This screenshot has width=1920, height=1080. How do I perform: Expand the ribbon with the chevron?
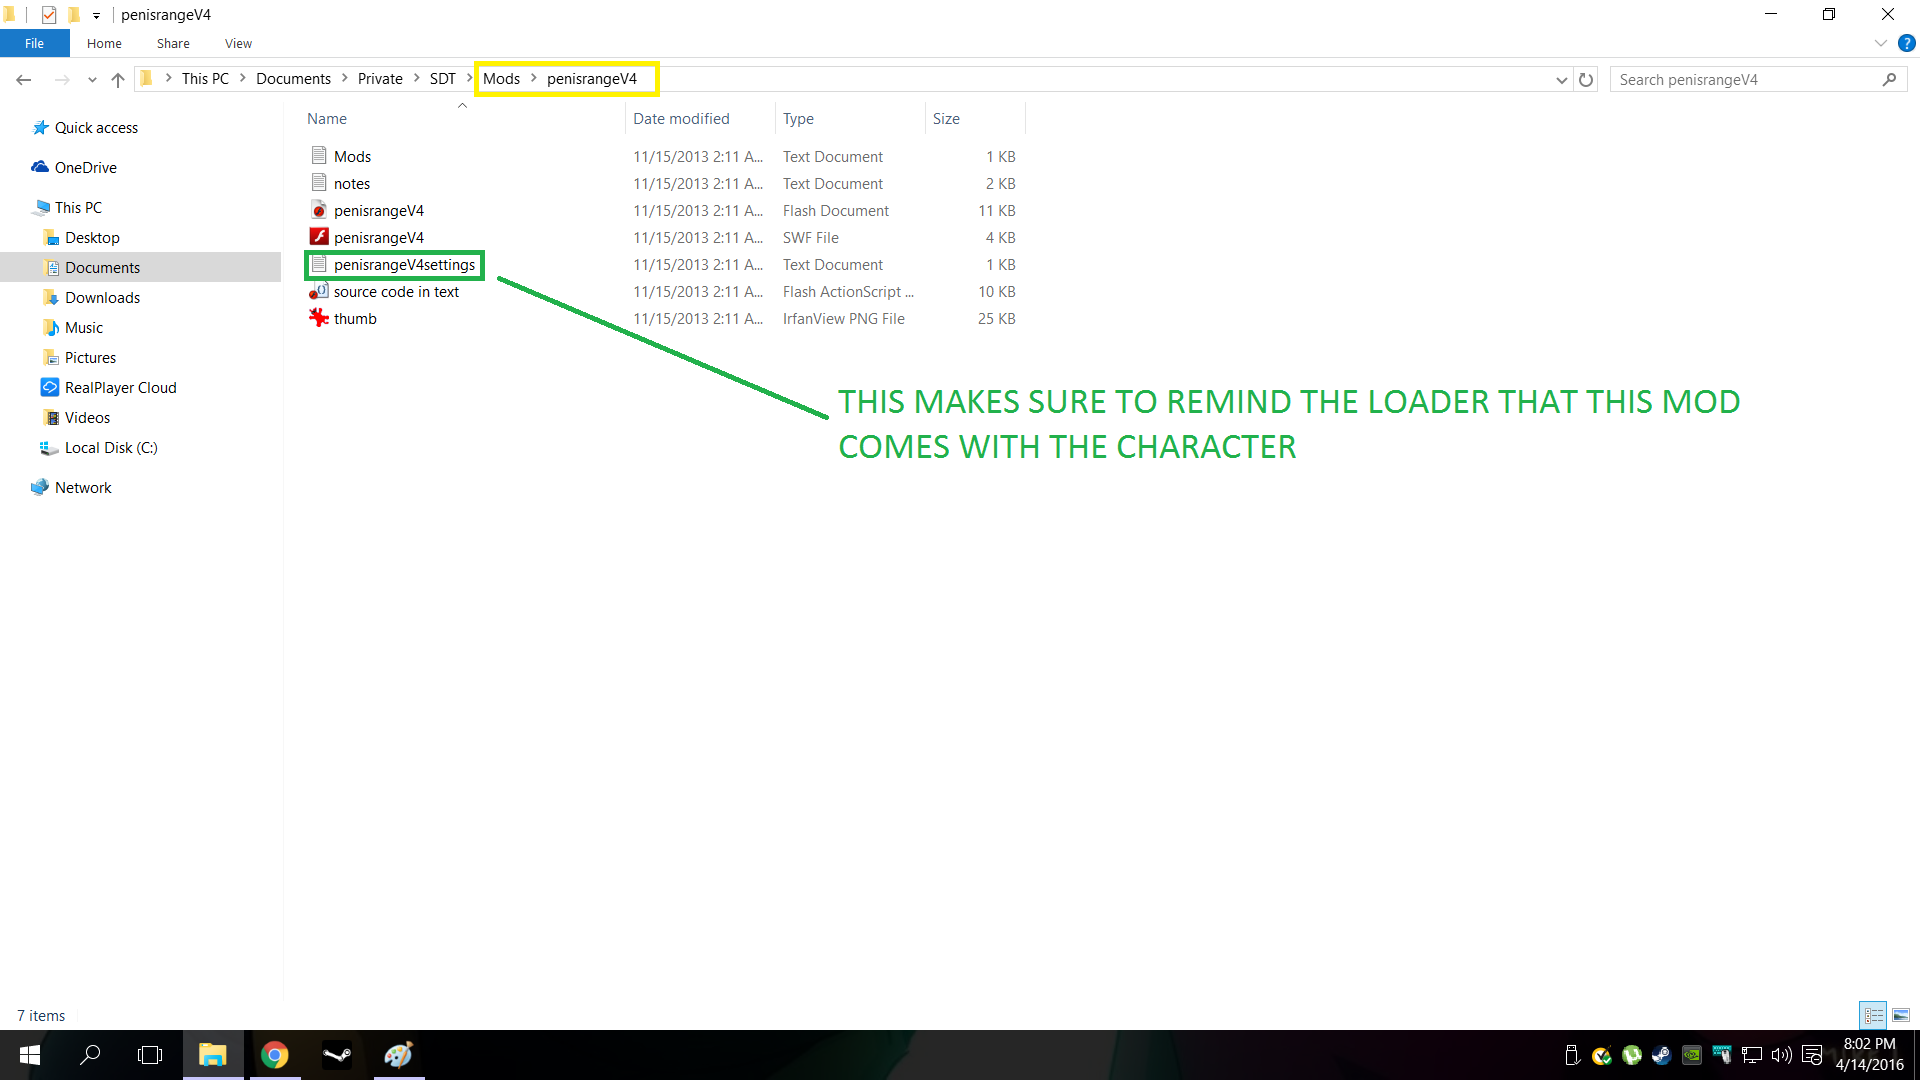[1880, 43]
